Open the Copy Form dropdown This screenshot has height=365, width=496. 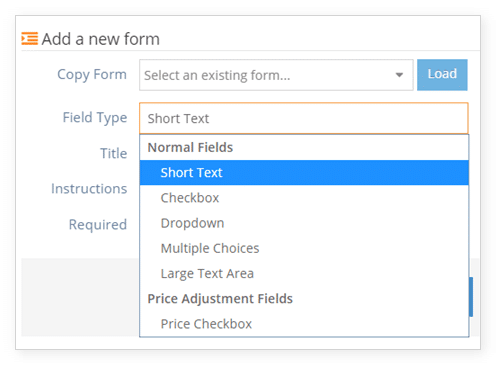pyautogui.click(x=276, y=75)
